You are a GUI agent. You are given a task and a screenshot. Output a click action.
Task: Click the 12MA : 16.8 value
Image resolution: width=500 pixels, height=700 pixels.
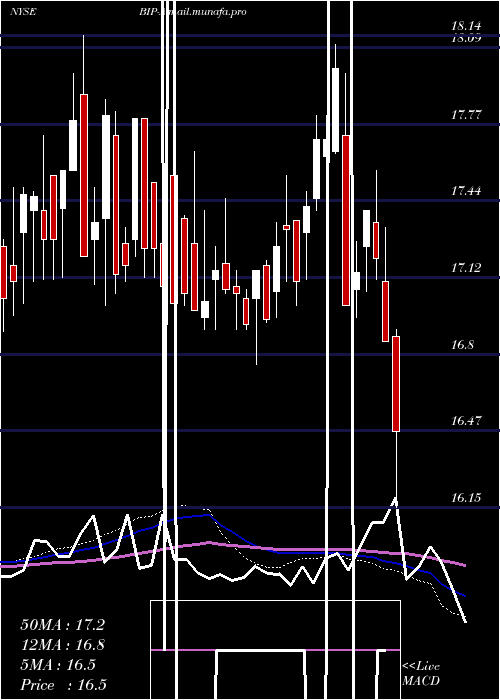[62, 645]
